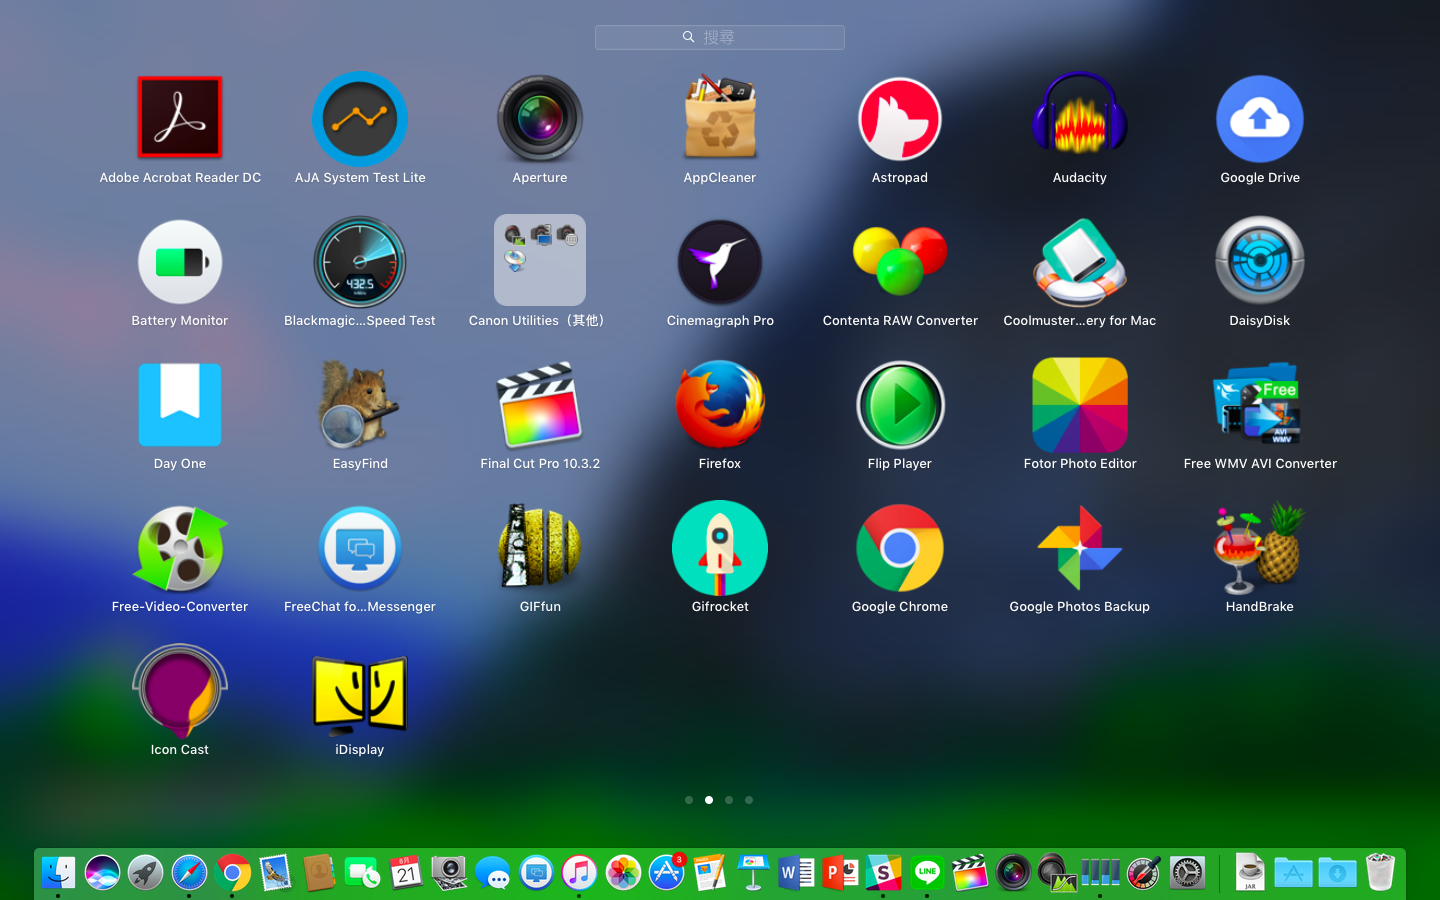Click the Launchpad search field
This screenshot has width=1440, height=900.
pyautogui.click(x=720, y=37)
